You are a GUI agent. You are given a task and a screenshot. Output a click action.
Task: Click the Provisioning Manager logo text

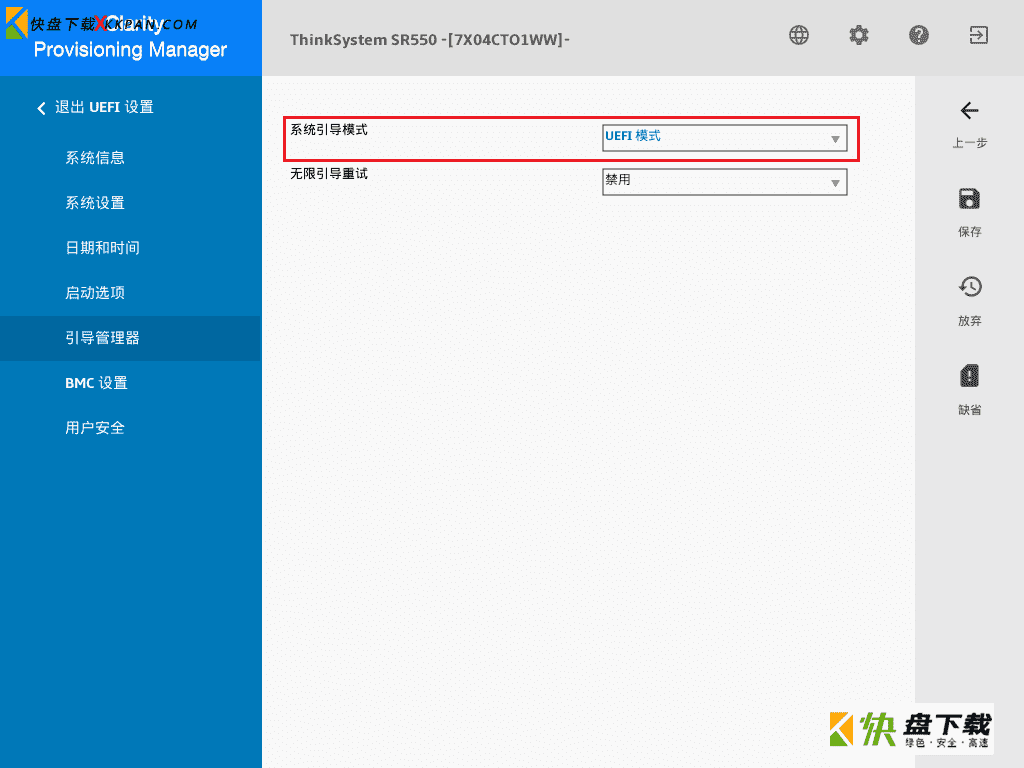click(x=131, y=50)
